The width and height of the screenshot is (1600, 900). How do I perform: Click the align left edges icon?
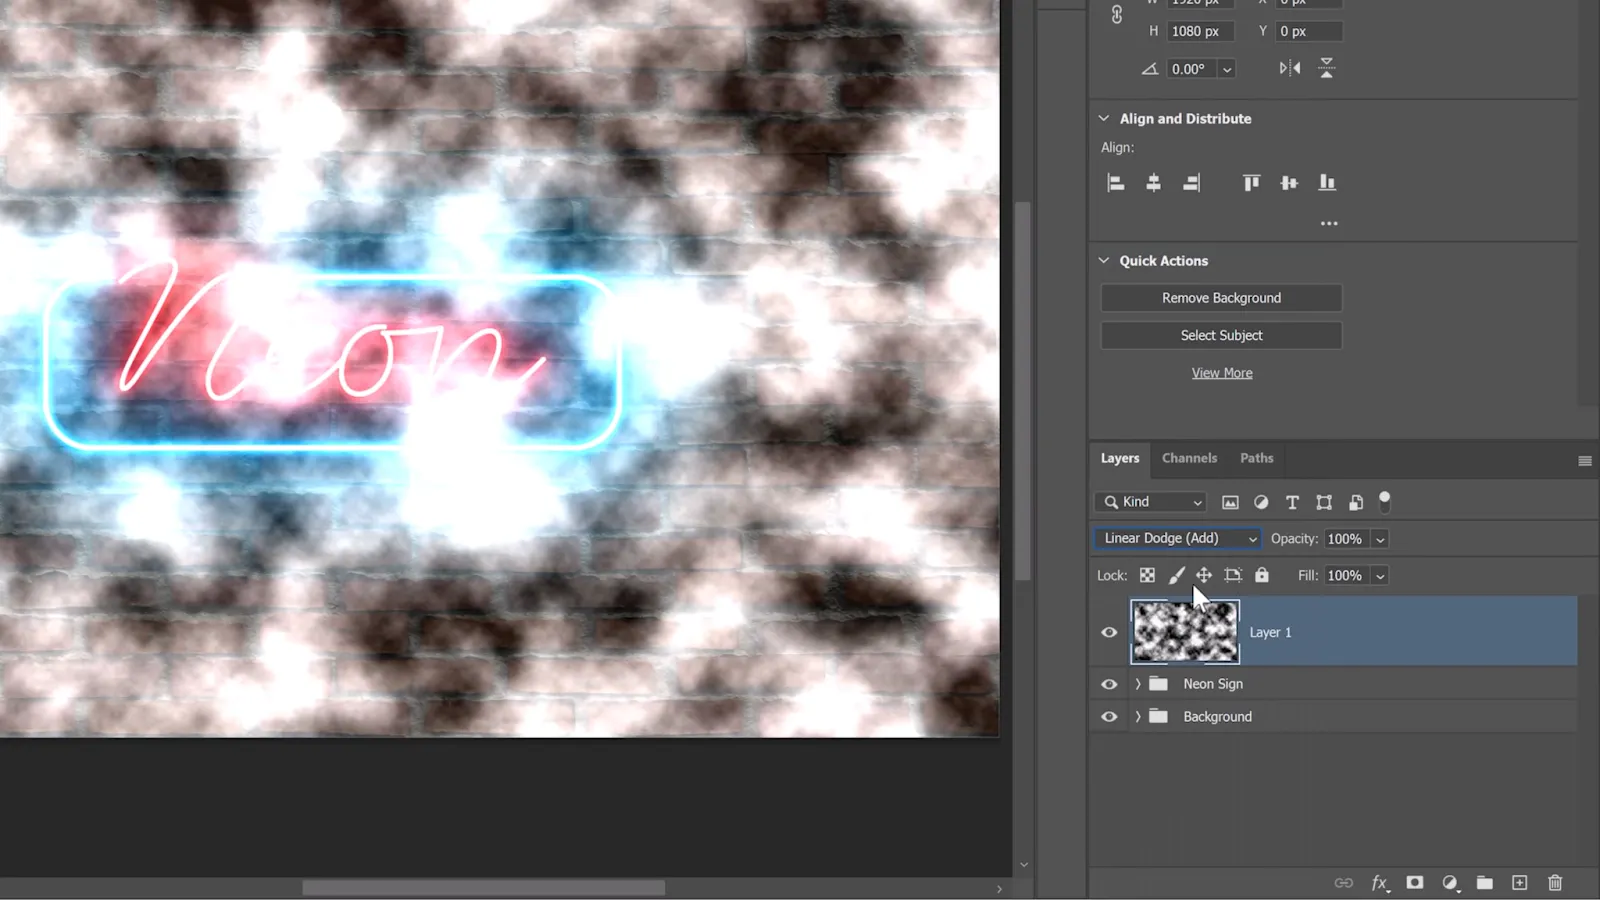(1116, 183)
